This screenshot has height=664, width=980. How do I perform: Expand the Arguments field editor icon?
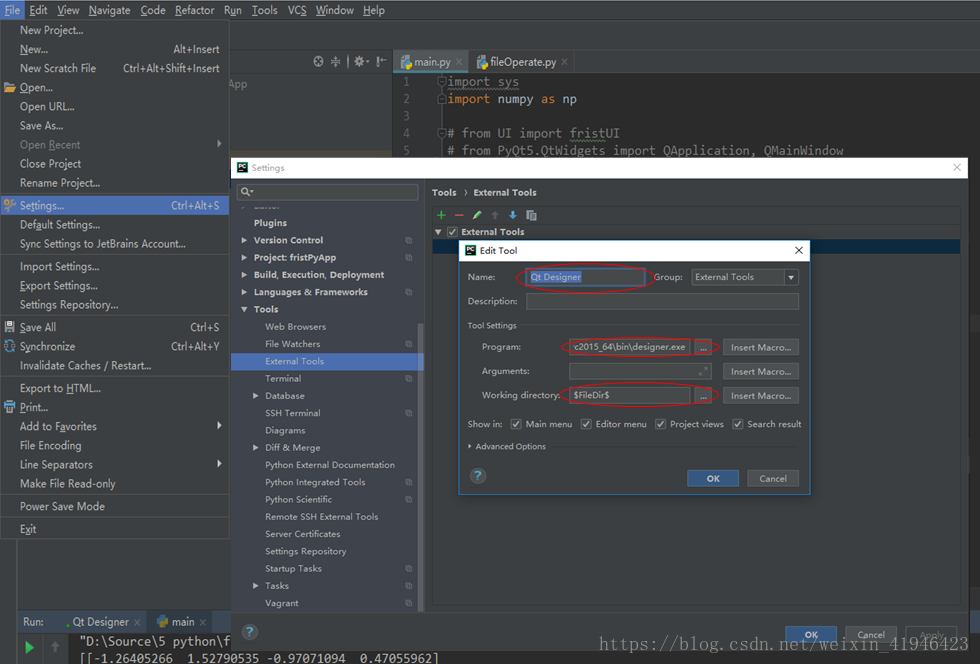(703, 371)
